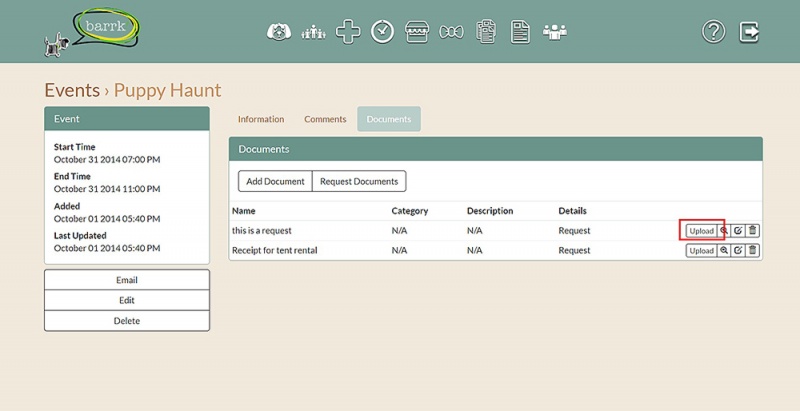Click 'Receipt for tent rental' document name
Screen dimensions: 800x411
274,250
